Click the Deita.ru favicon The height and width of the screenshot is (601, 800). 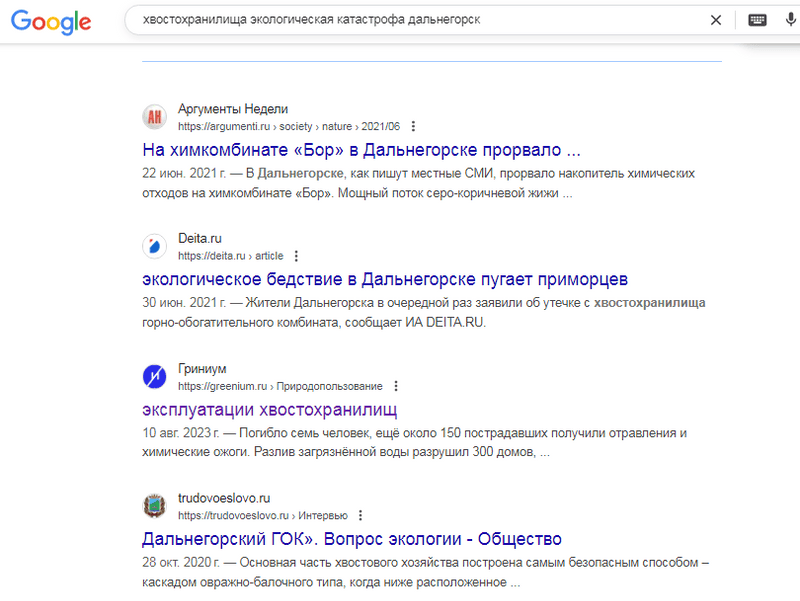coord(154,246)
